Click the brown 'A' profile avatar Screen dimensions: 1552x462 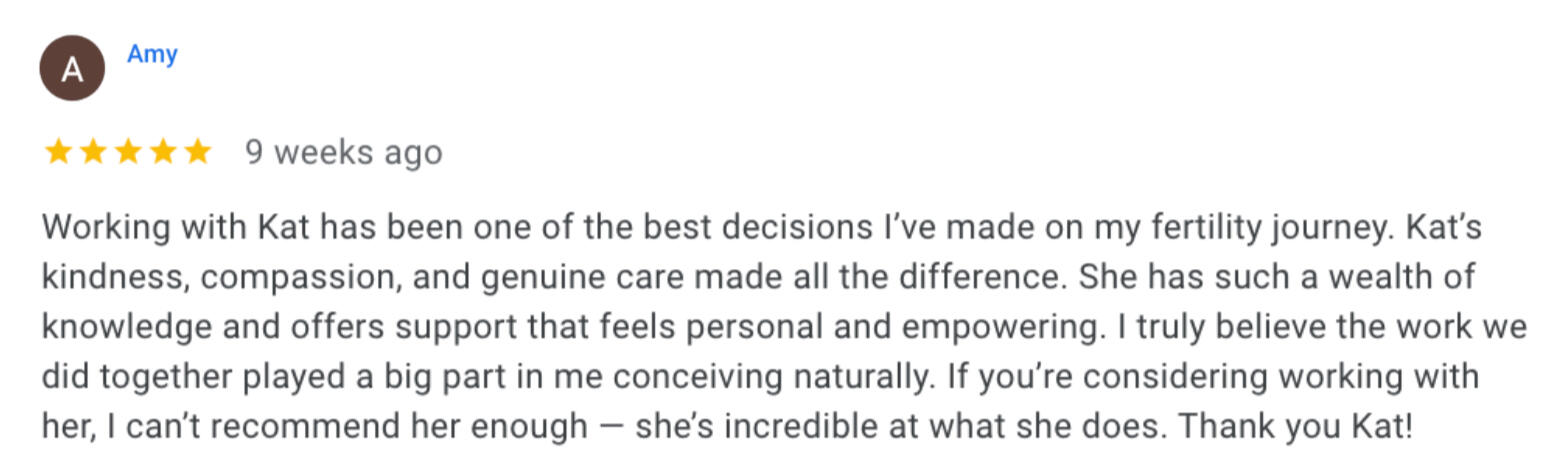tap(71, 68)
